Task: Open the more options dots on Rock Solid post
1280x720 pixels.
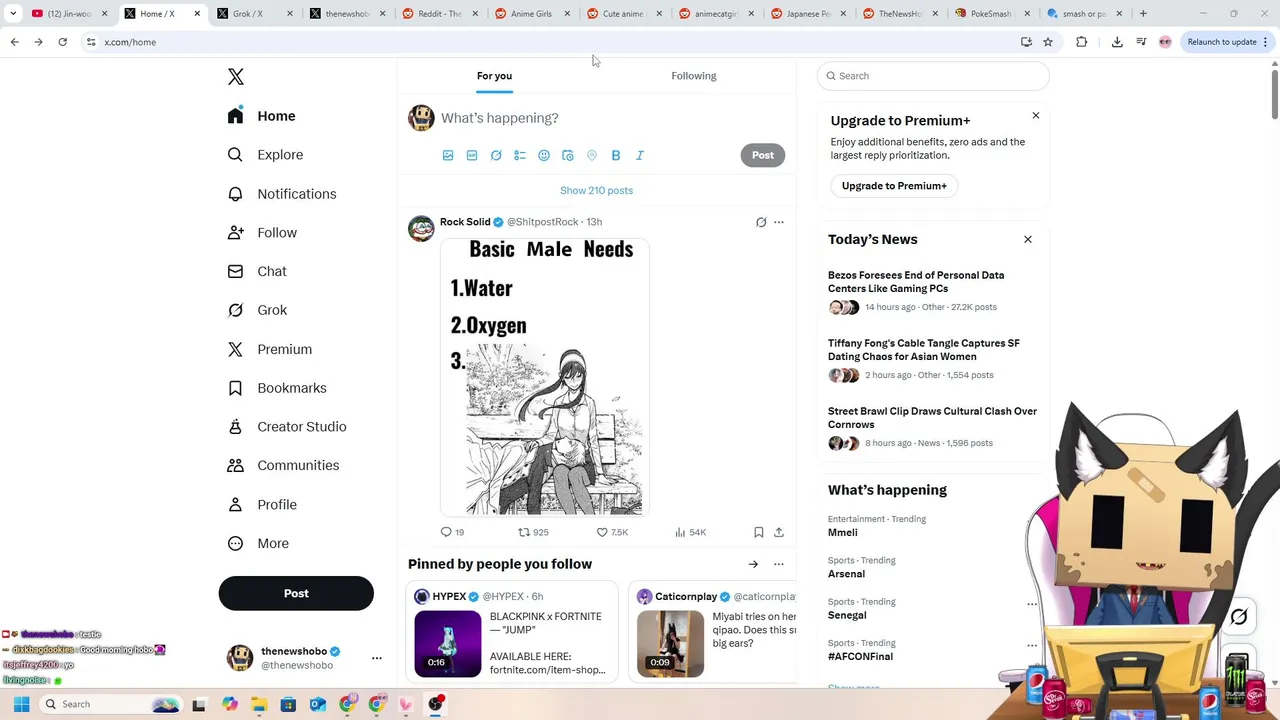Action: coord(779,222)
